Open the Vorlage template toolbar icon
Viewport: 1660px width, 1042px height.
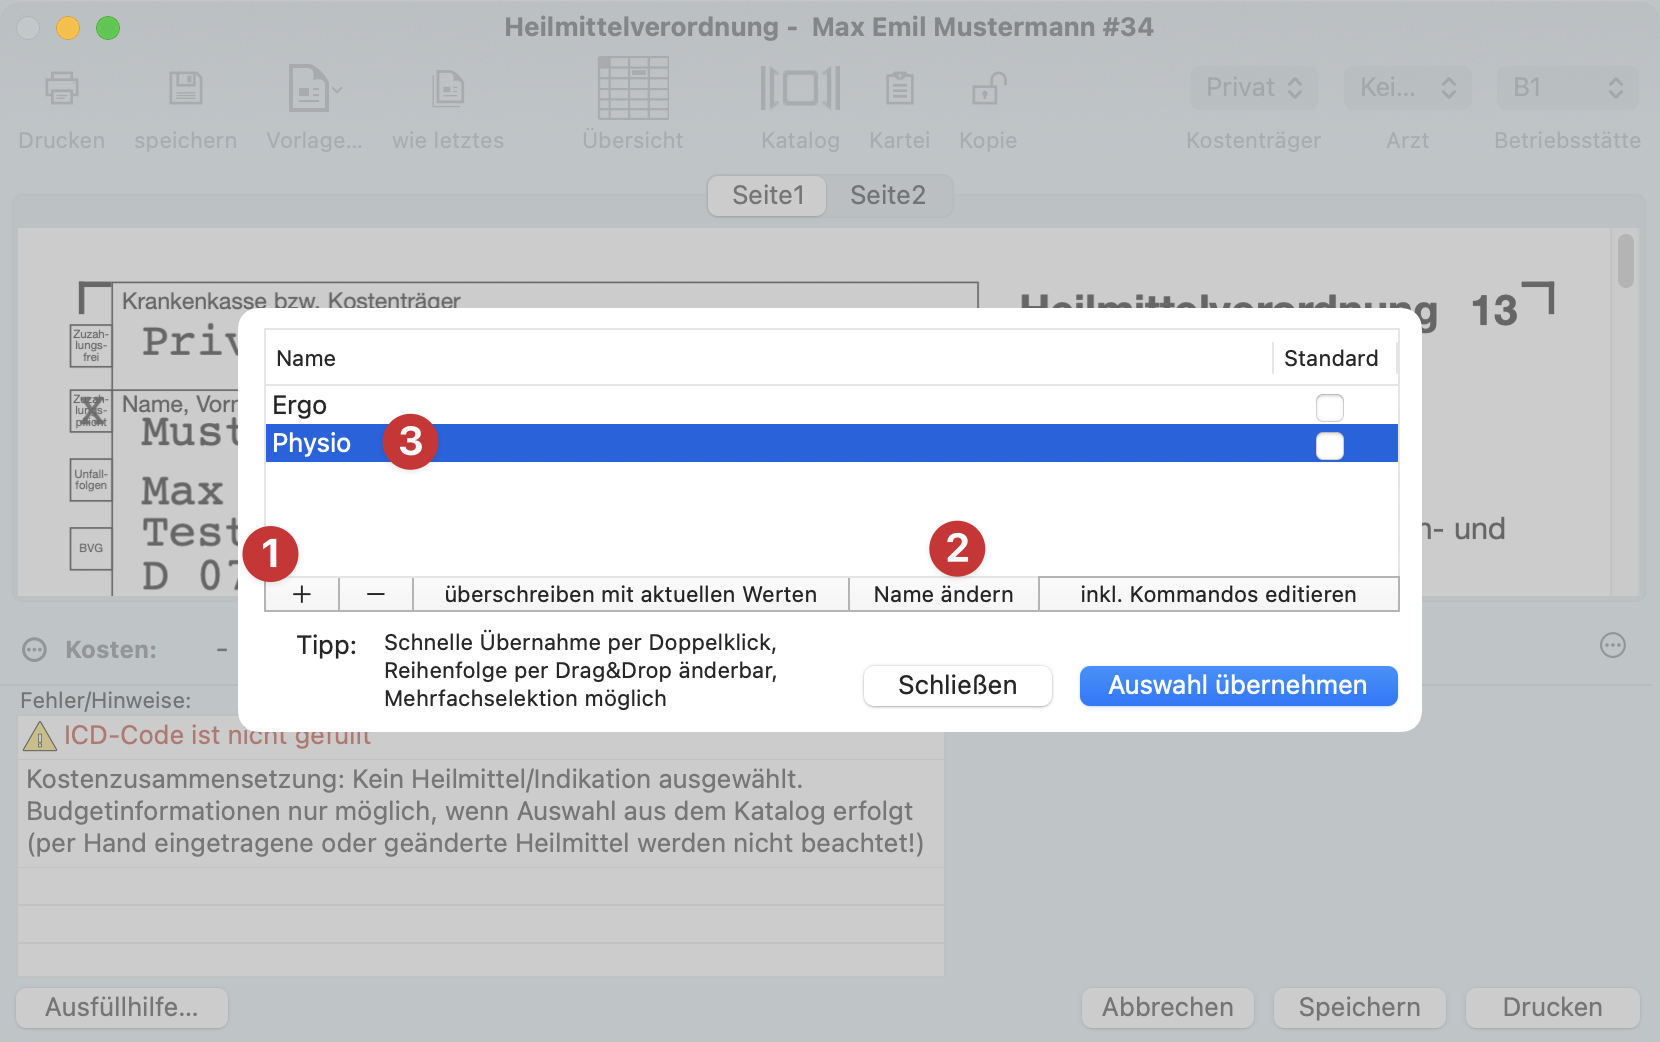tap(314, 89)
